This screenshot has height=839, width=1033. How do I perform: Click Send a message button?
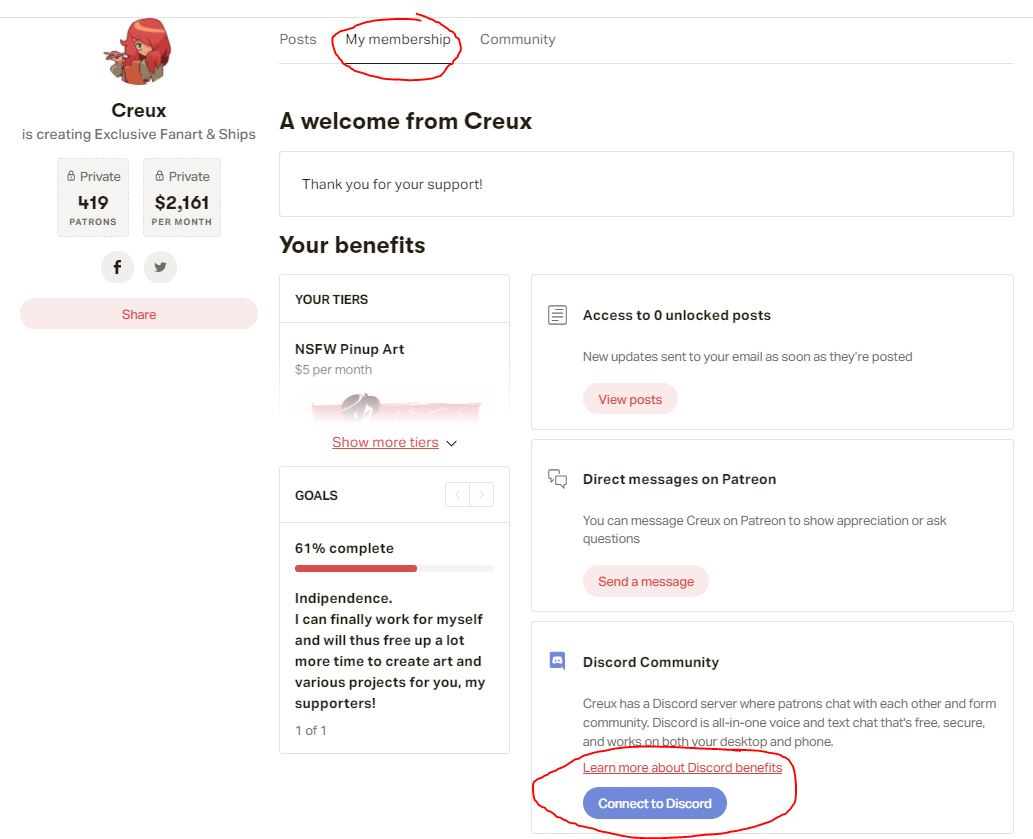pos(646,582)
